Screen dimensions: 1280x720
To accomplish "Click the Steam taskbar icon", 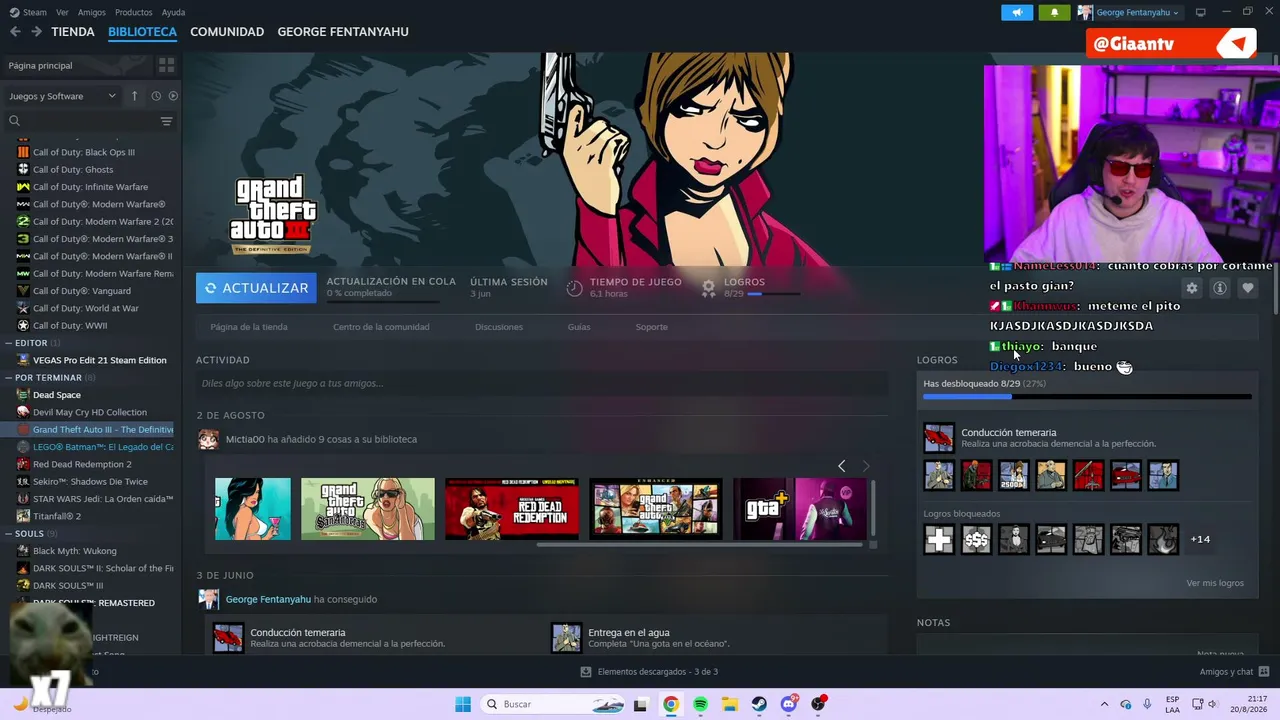I will tap(759, 704).
